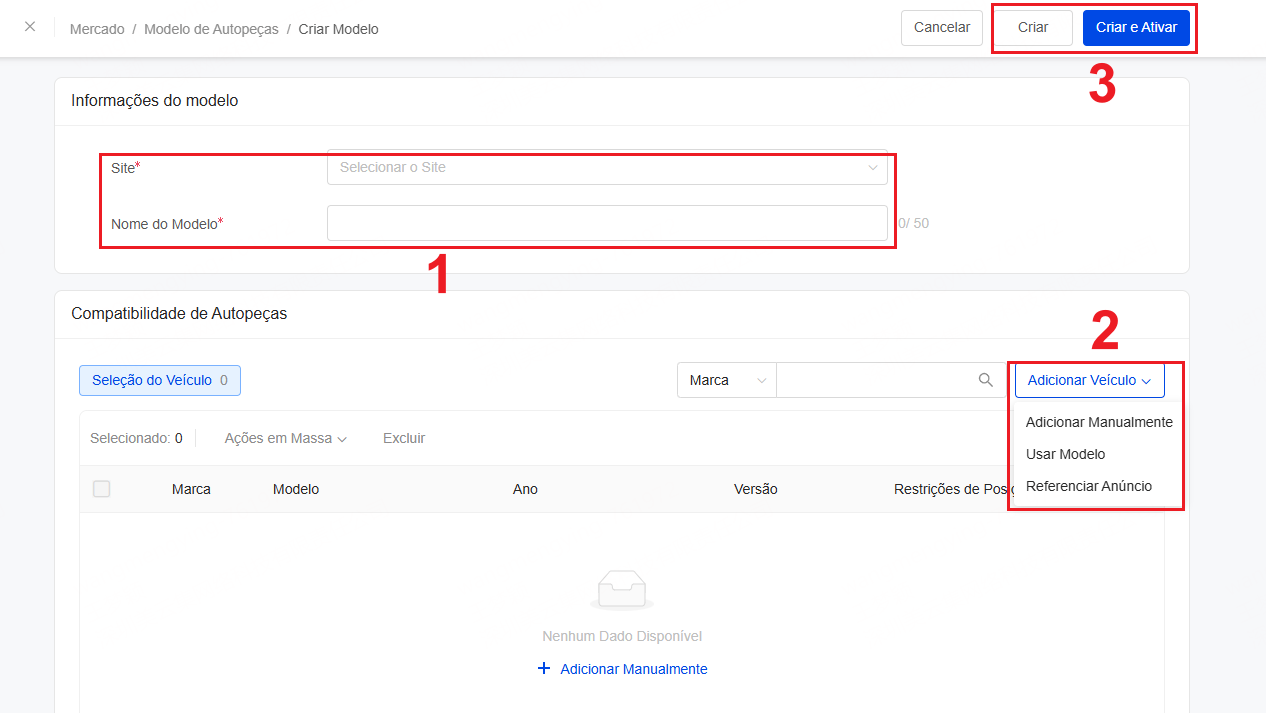
Task: Click the Marca column header
Action: [191, 489]
